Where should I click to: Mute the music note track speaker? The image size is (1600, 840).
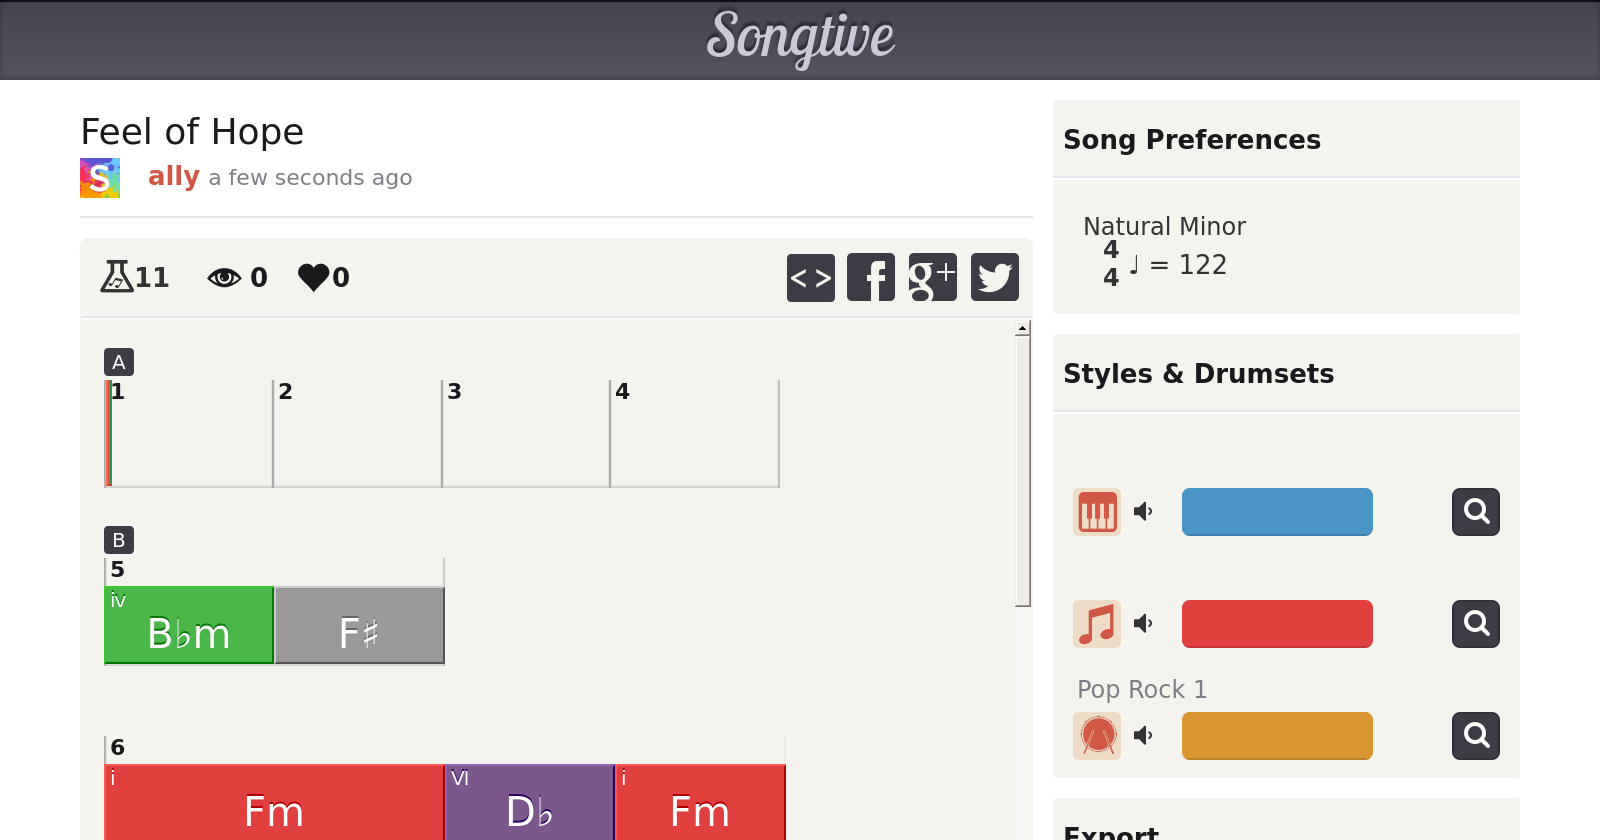point(1143,624)
